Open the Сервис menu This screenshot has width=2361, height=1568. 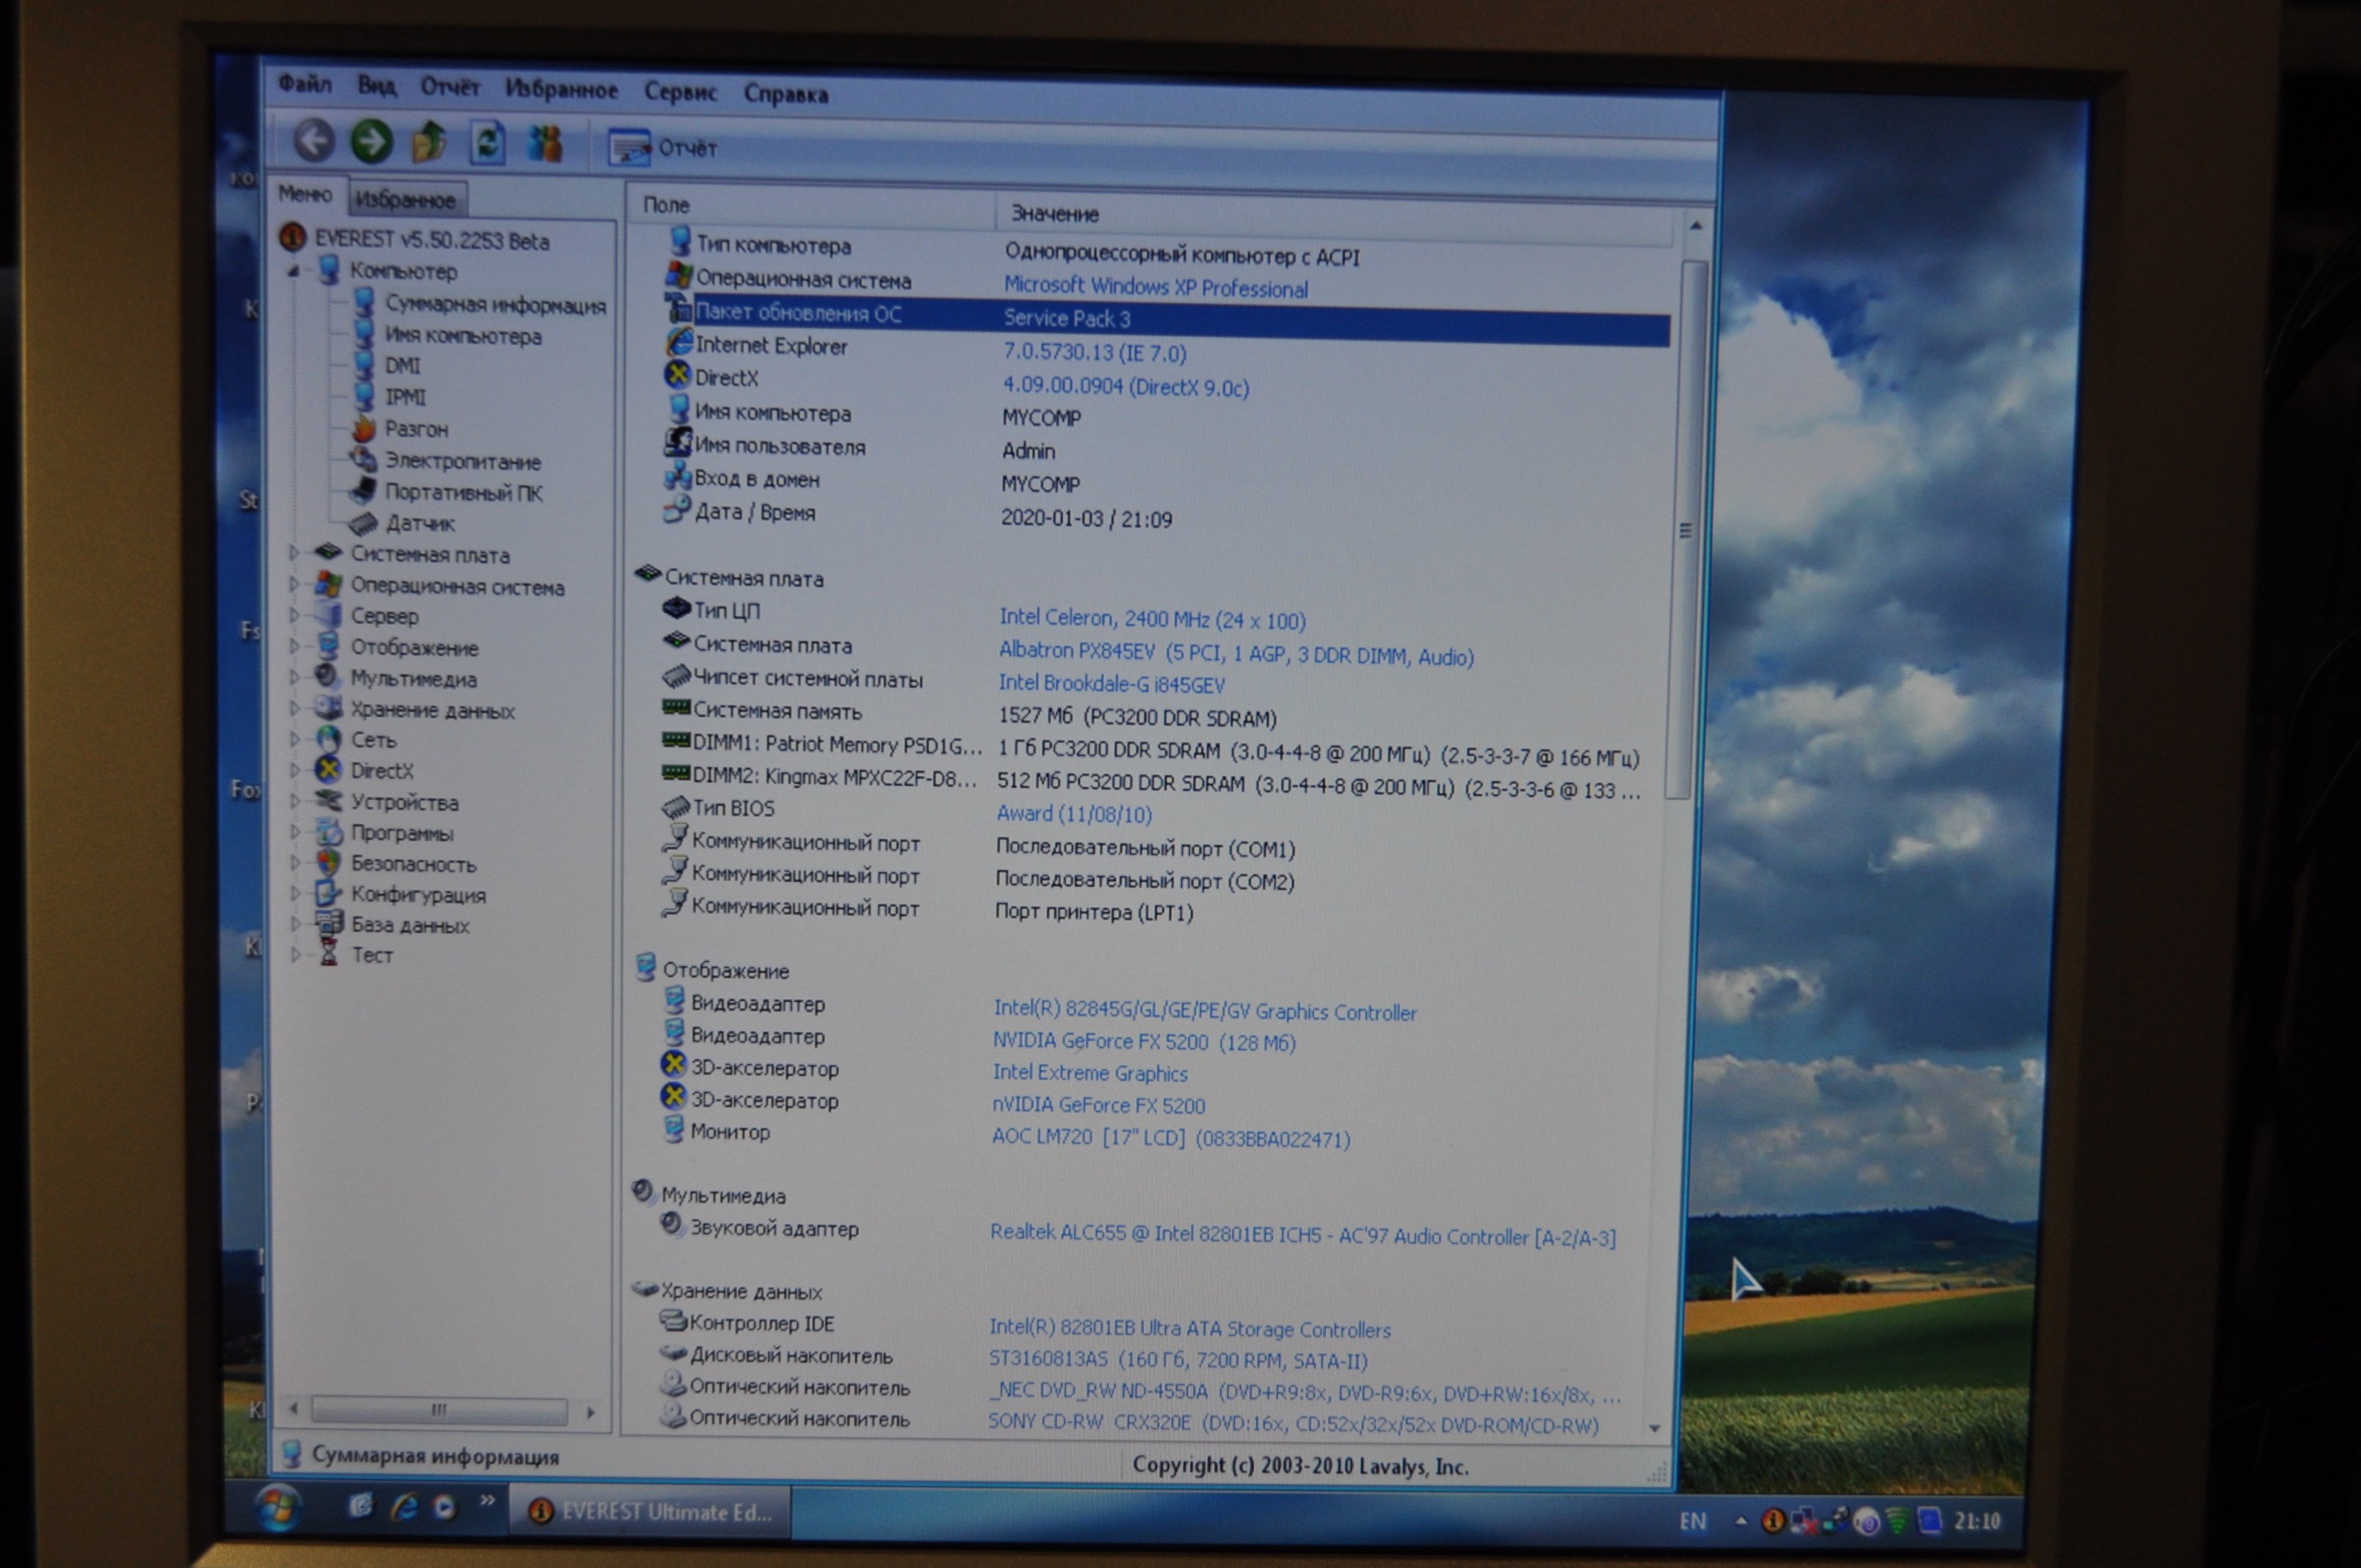680,93
